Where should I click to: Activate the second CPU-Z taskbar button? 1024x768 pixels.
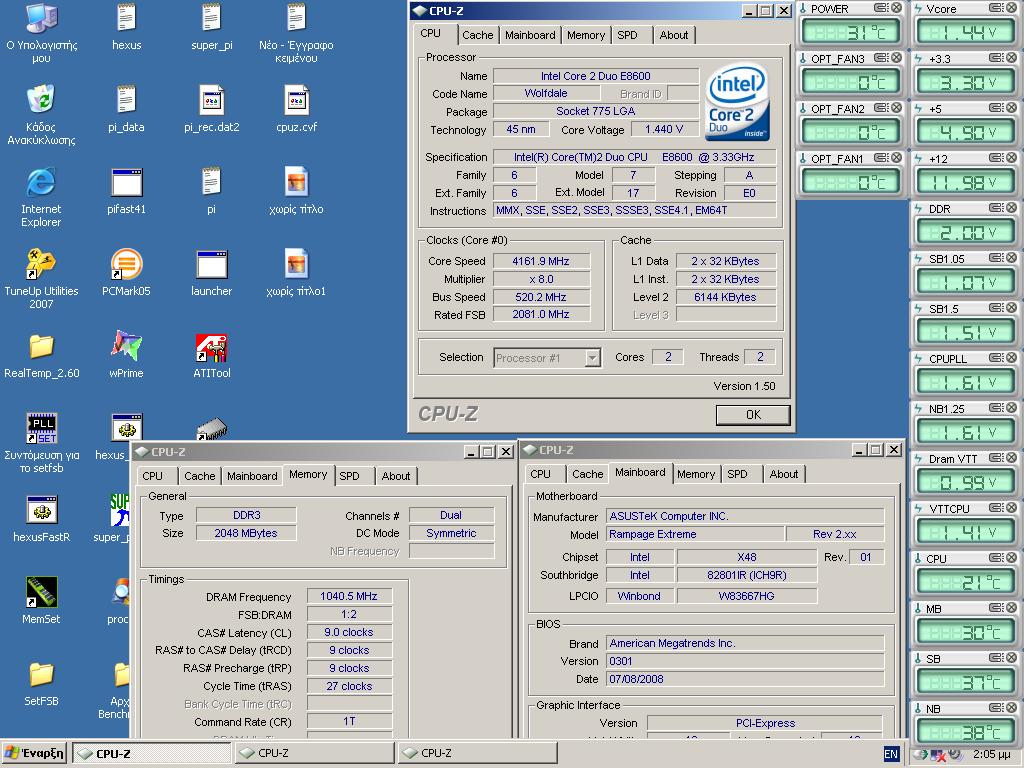[x=315, y=754]
